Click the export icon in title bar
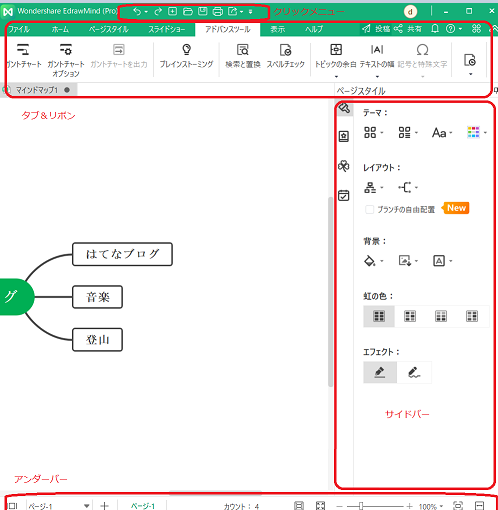The height and width of the screenshot is (510, 498). point(232,12)
